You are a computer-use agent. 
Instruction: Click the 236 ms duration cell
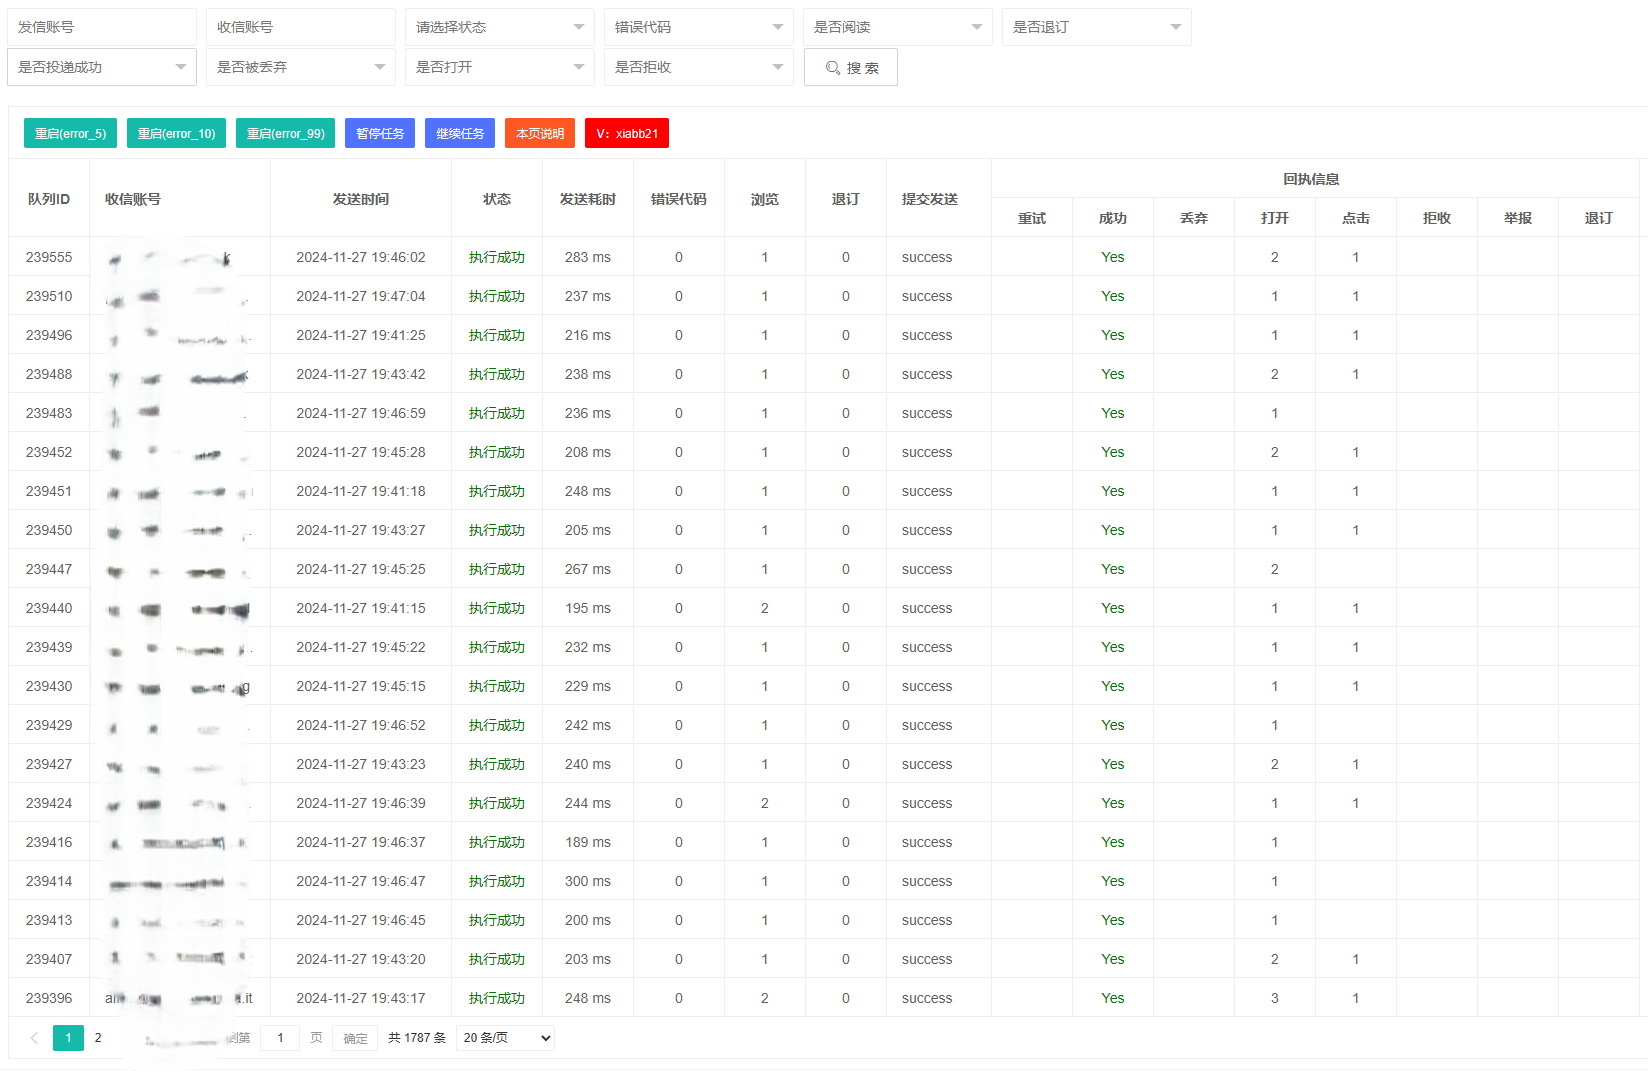tap(588, 413)
